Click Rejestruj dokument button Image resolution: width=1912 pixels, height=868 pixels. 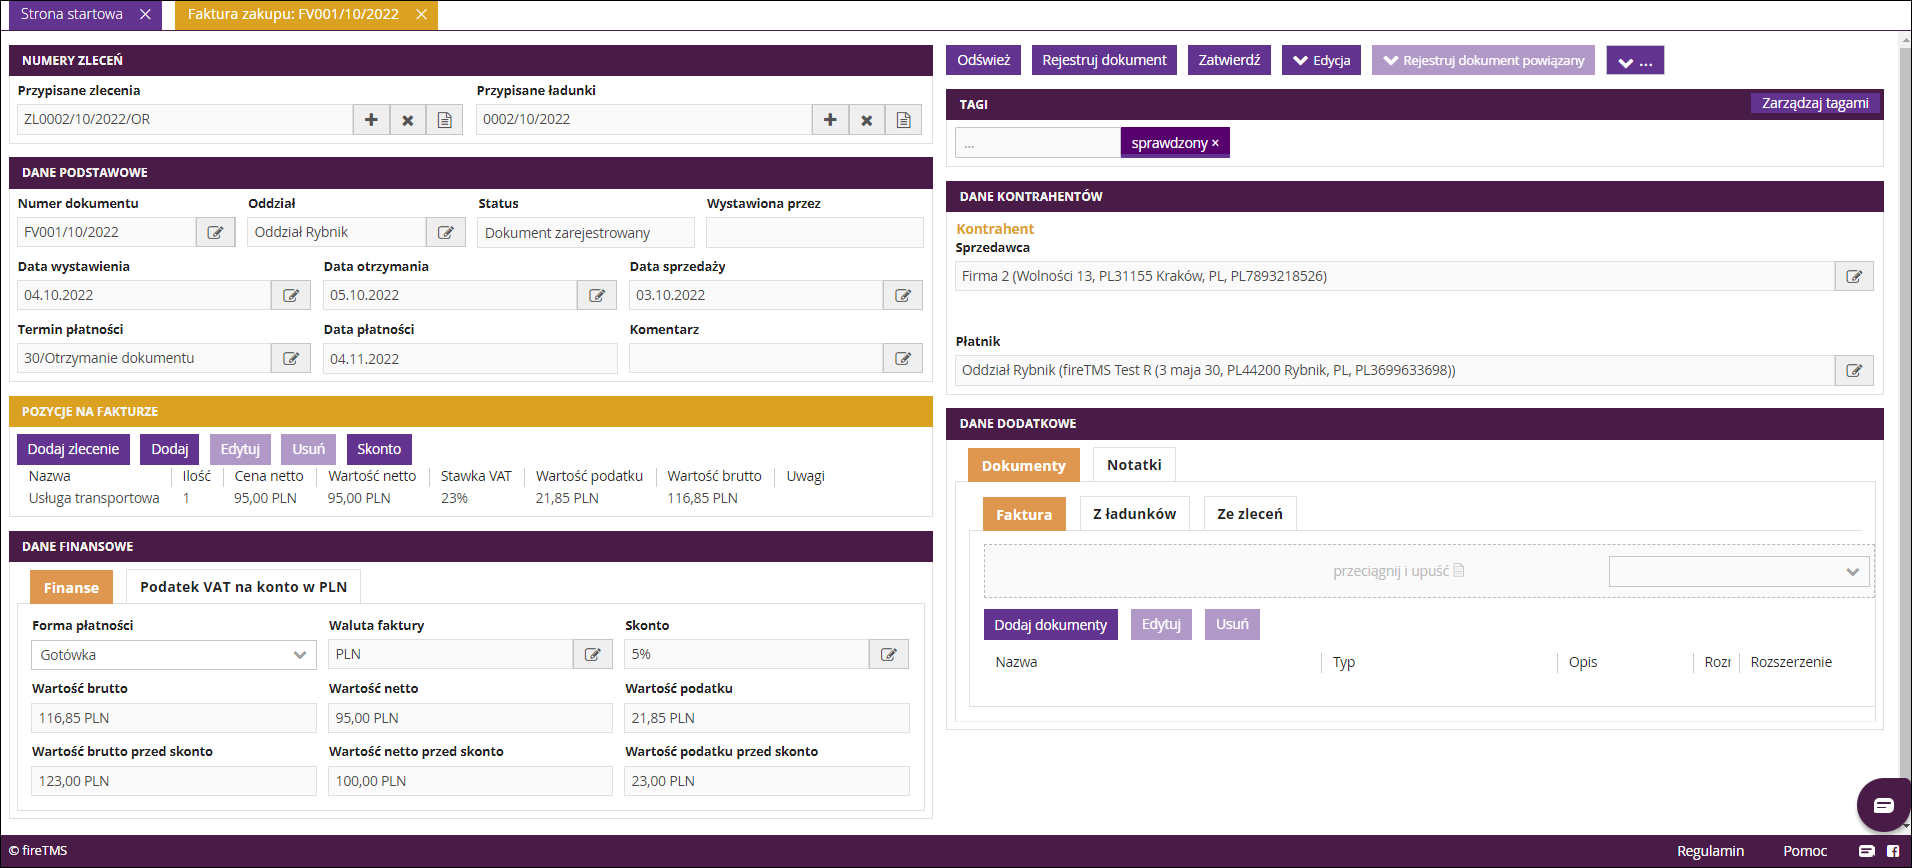1104,60
